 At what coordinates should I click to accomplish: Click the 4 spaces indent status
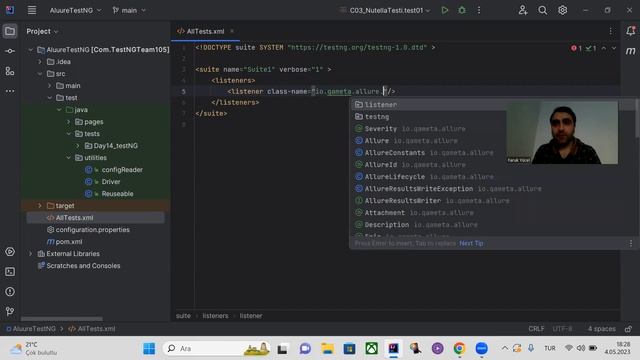coord(601,329)
